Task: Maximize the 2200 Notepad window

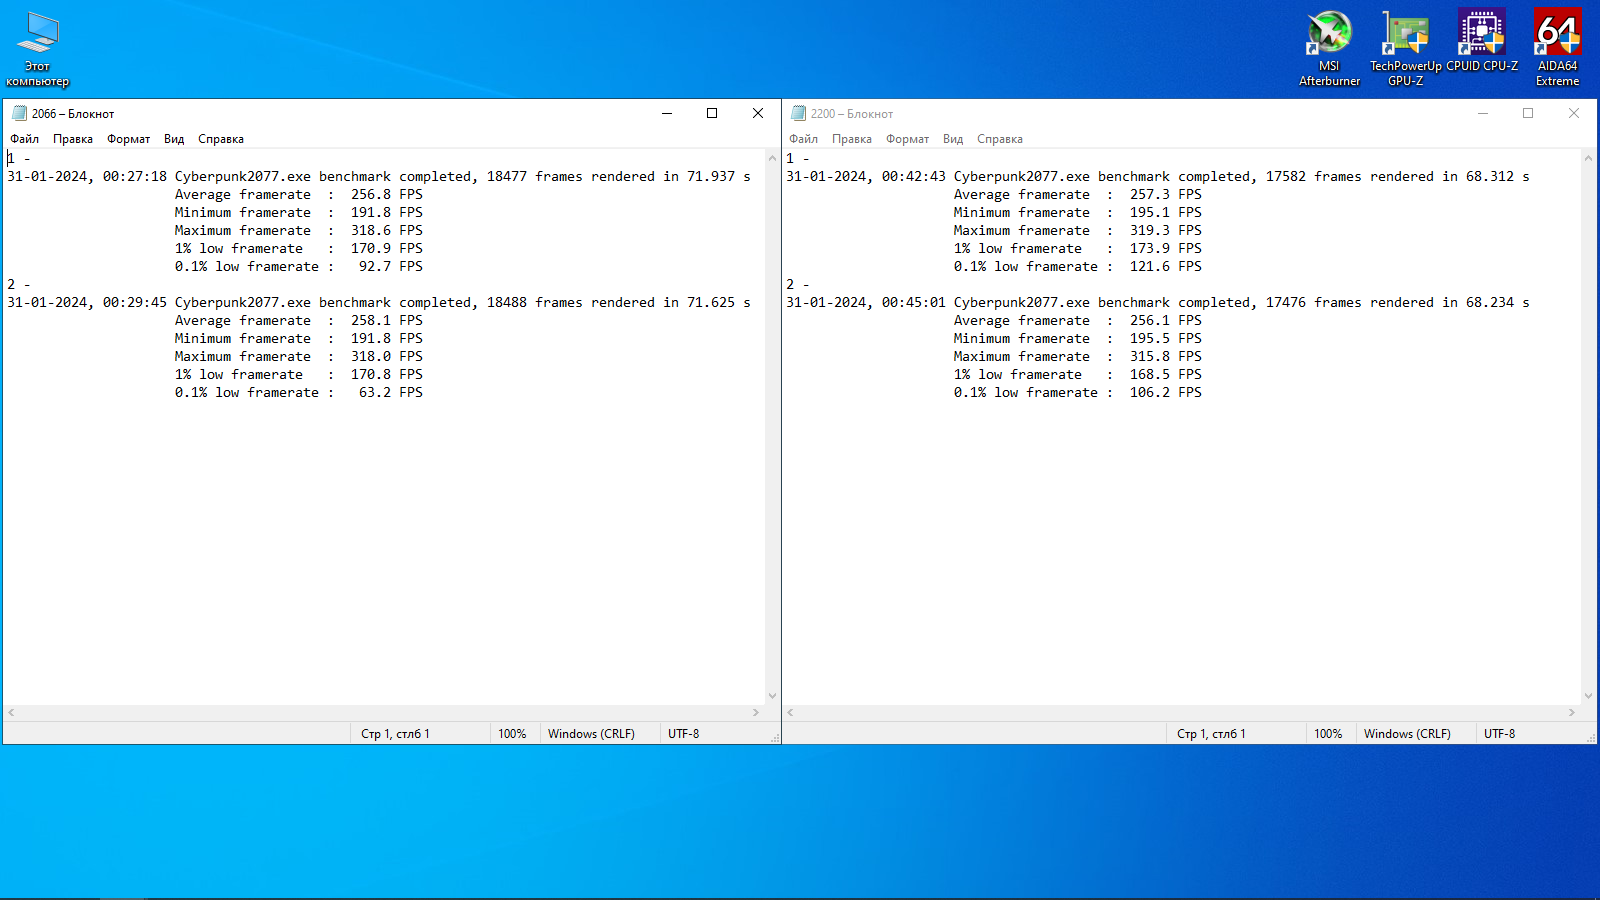Action: [1528, 113]
